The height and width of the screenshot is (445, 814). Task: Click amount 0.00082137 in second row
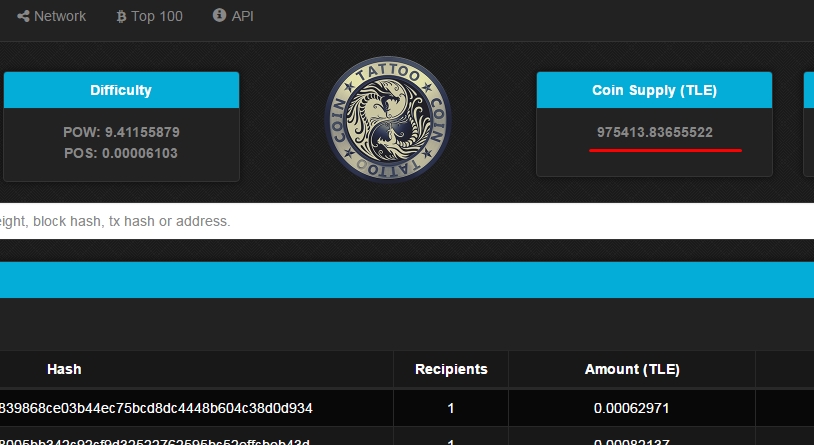(632, 442)
